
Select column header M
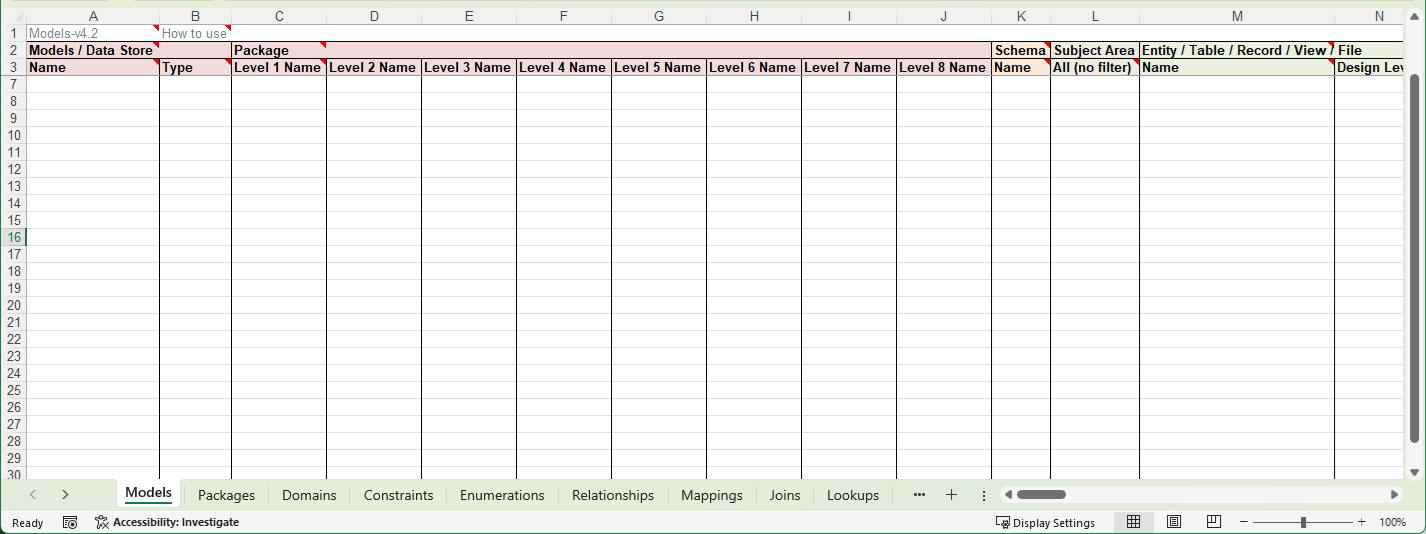[x=1236, y=16]
